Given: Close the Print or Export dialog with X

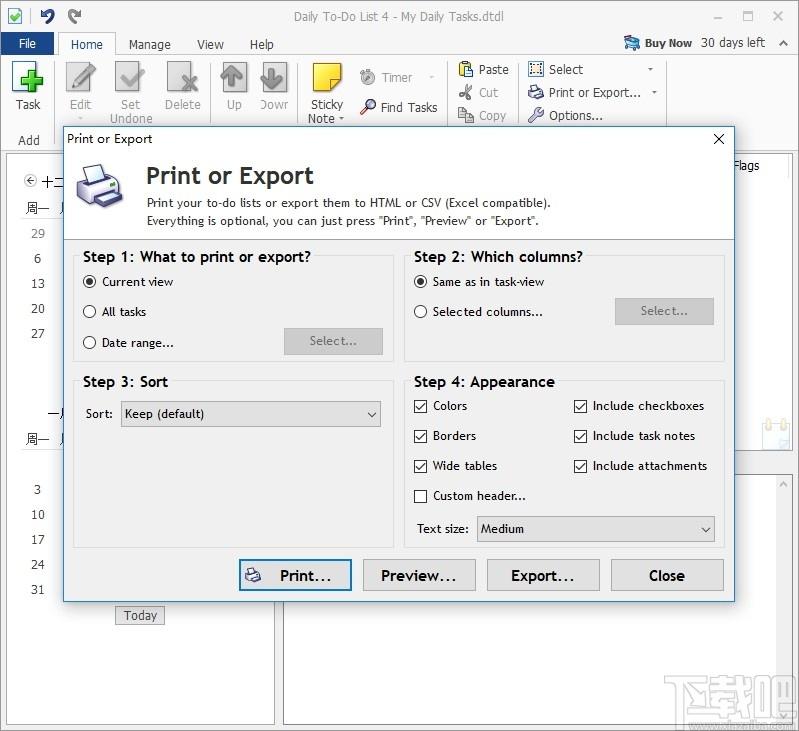Looking at the screenshot, I should click(x=719, y=139).
